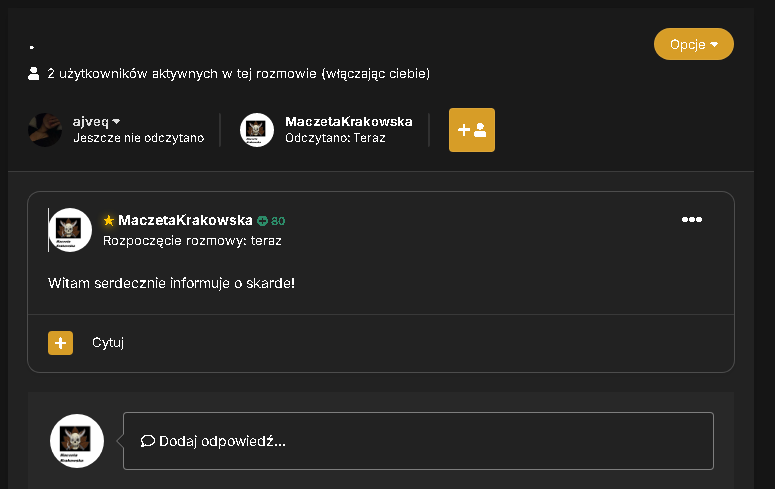Click the plus multi-quote icon
This screenshot has width=775, height=489.
point(60,343)
